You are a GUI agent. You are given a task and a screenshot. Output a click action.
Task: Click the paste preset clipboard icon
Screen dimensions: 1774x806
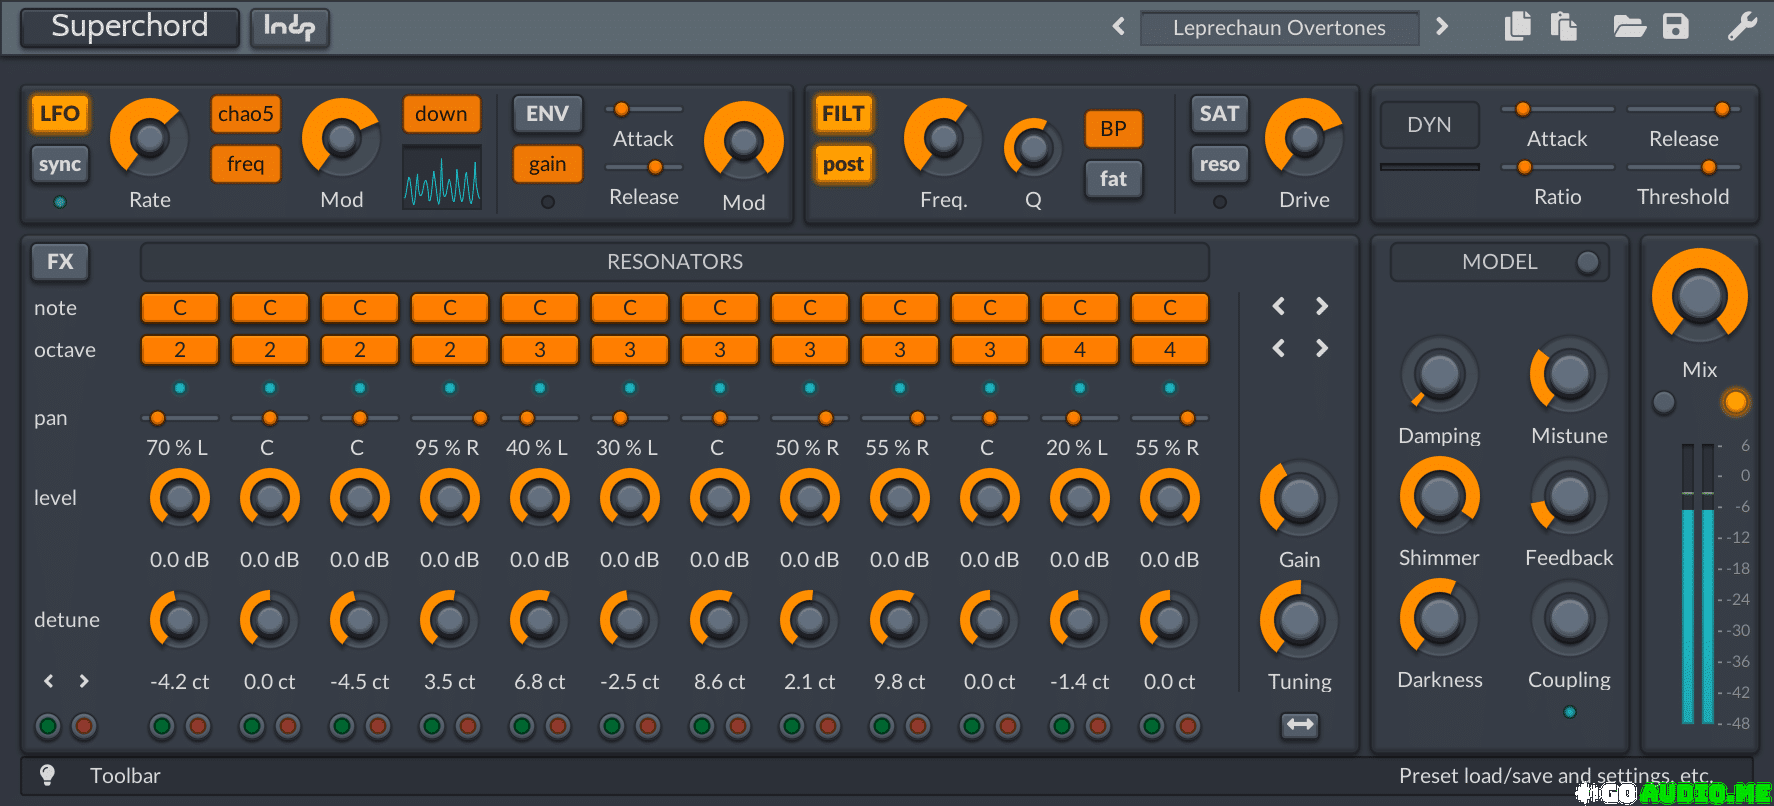pyautogui.click(x=1564, y=26)
